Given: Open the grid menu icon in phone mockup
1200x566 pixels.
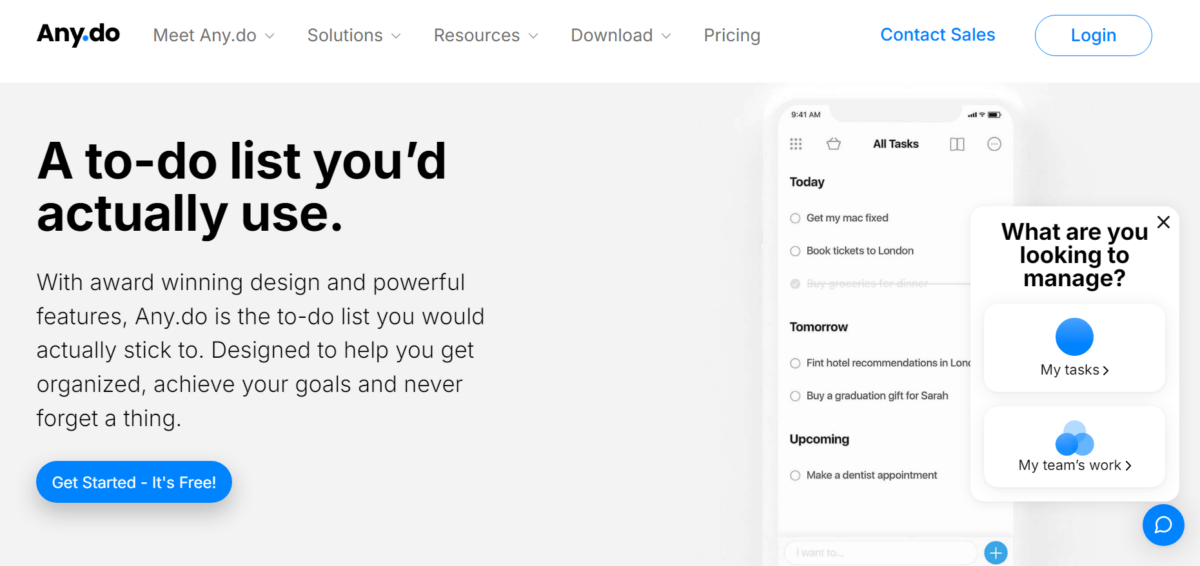Looking at the screenshot, I should (x=796, y=144).
